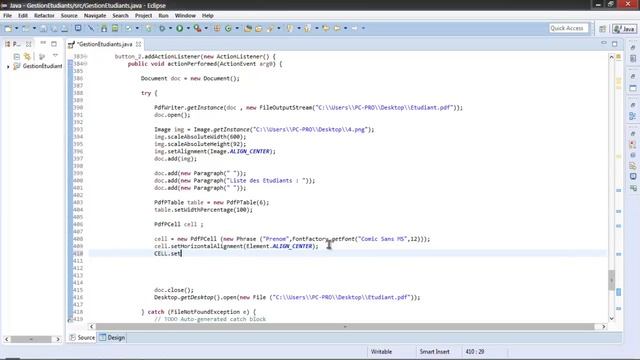The width and height of the screenshot is (640, 360).
Task: Click the topmost restore icon in right trim
Action: point(633,48)
